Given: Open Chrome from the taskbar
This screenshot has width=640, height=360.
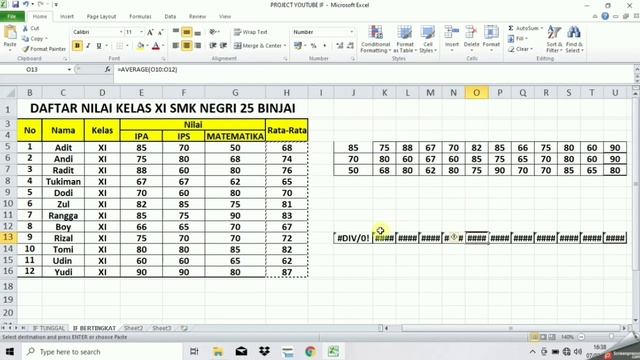Looking at the screenshot, I should tap(310, 351).
